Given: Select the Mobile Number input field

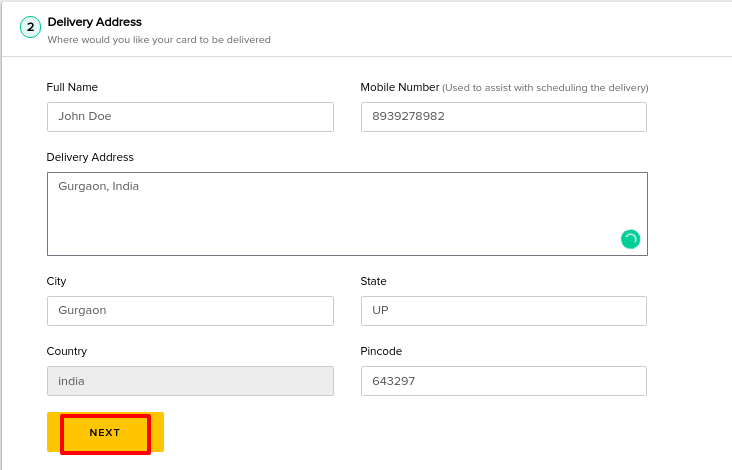Looking at the screenshot, I should tap(504, 117).
